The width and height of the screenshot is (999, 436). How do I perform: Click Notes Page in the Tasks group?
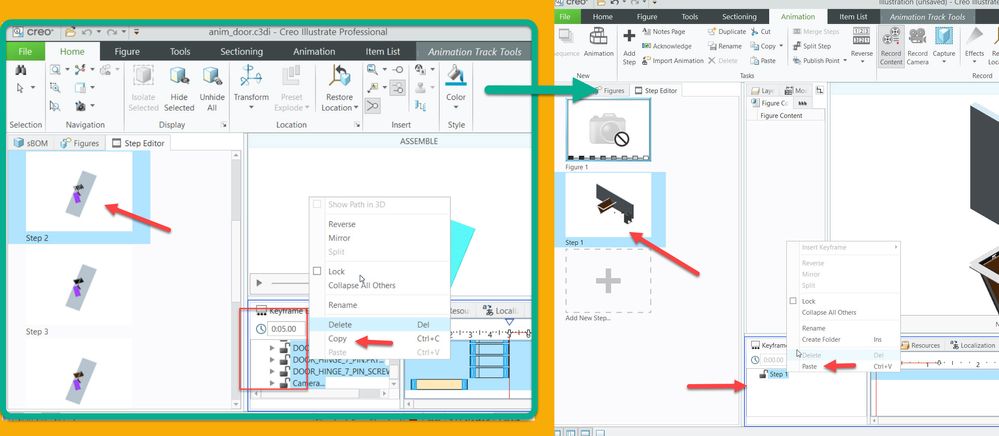[x=663, y=31]
